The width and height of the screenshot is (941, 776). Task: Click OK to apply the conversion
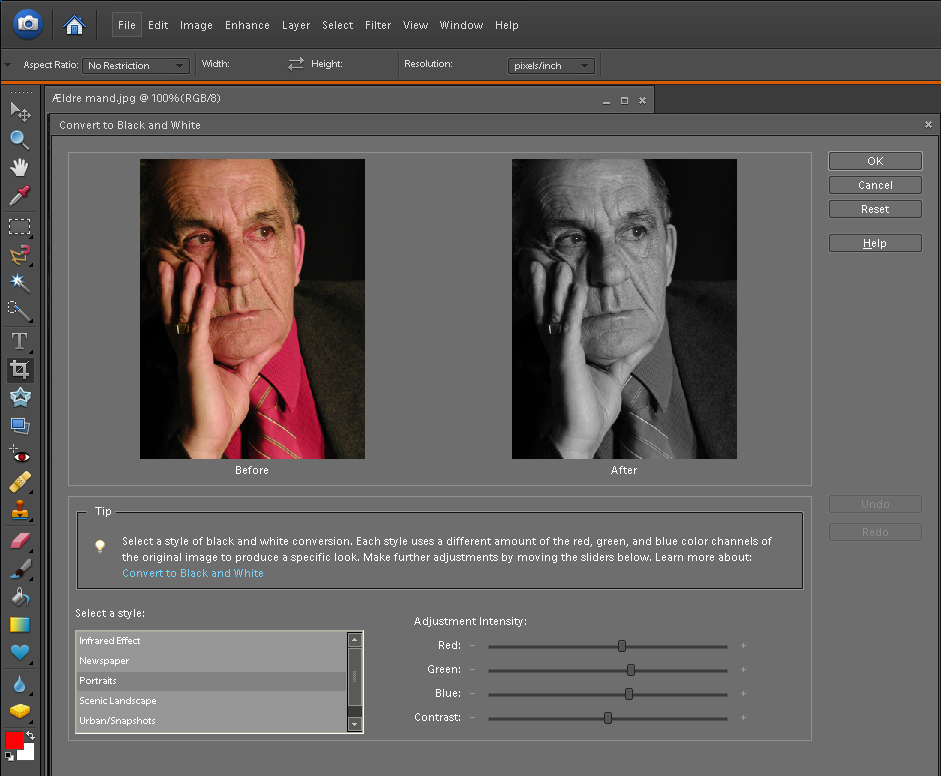[x=875, y=161]
